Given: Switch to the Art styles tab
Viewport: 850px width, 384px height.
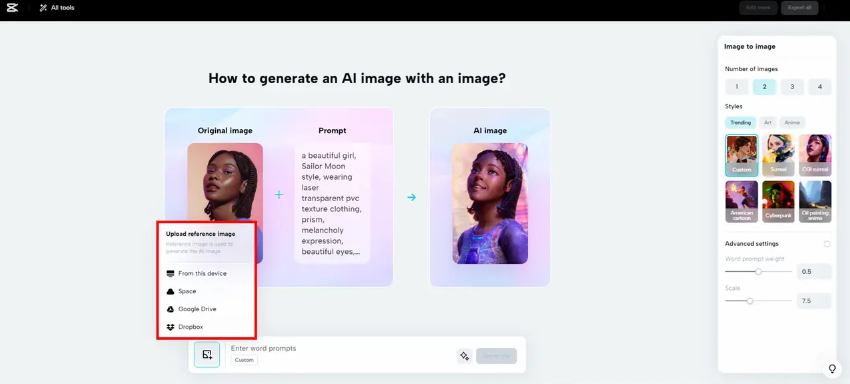Looking at the screenshot, I should click(x=768, y=123).
